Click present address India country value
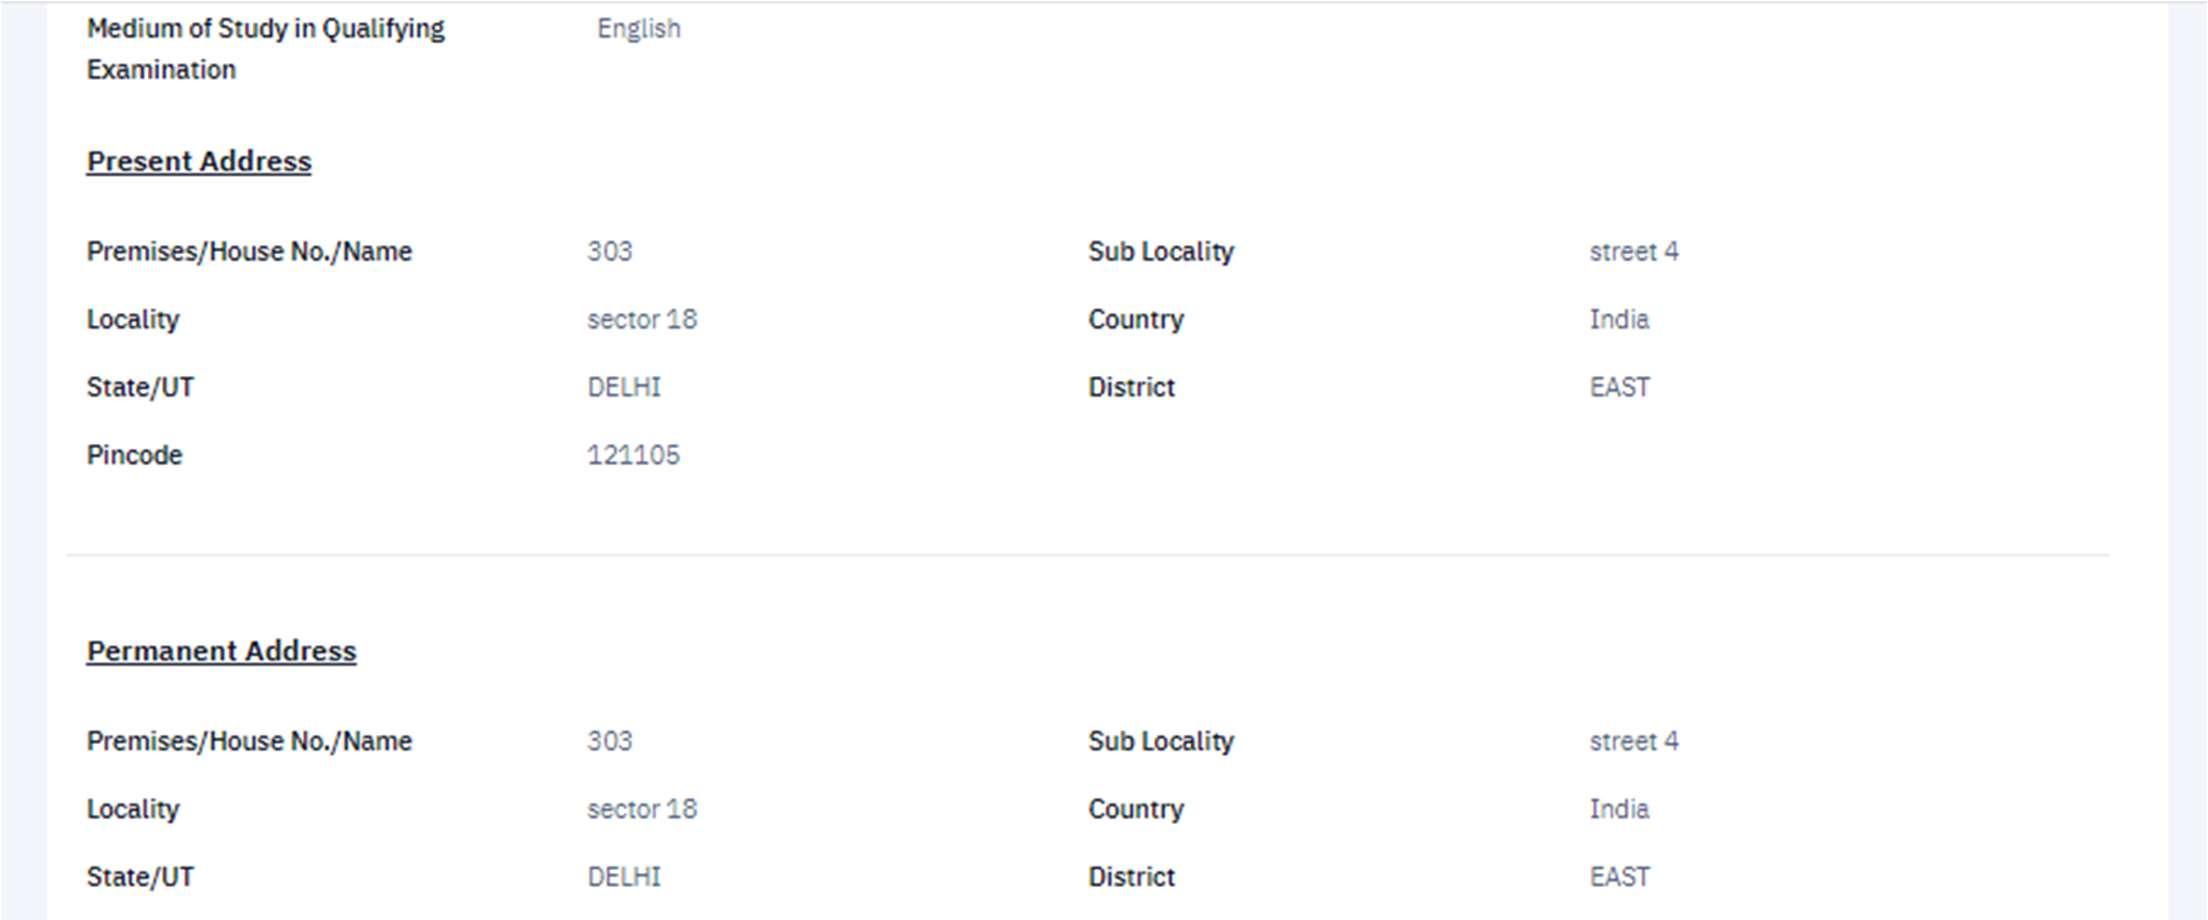The width and height of the screenshot is (2208, 920). [x=1618, y=319]
